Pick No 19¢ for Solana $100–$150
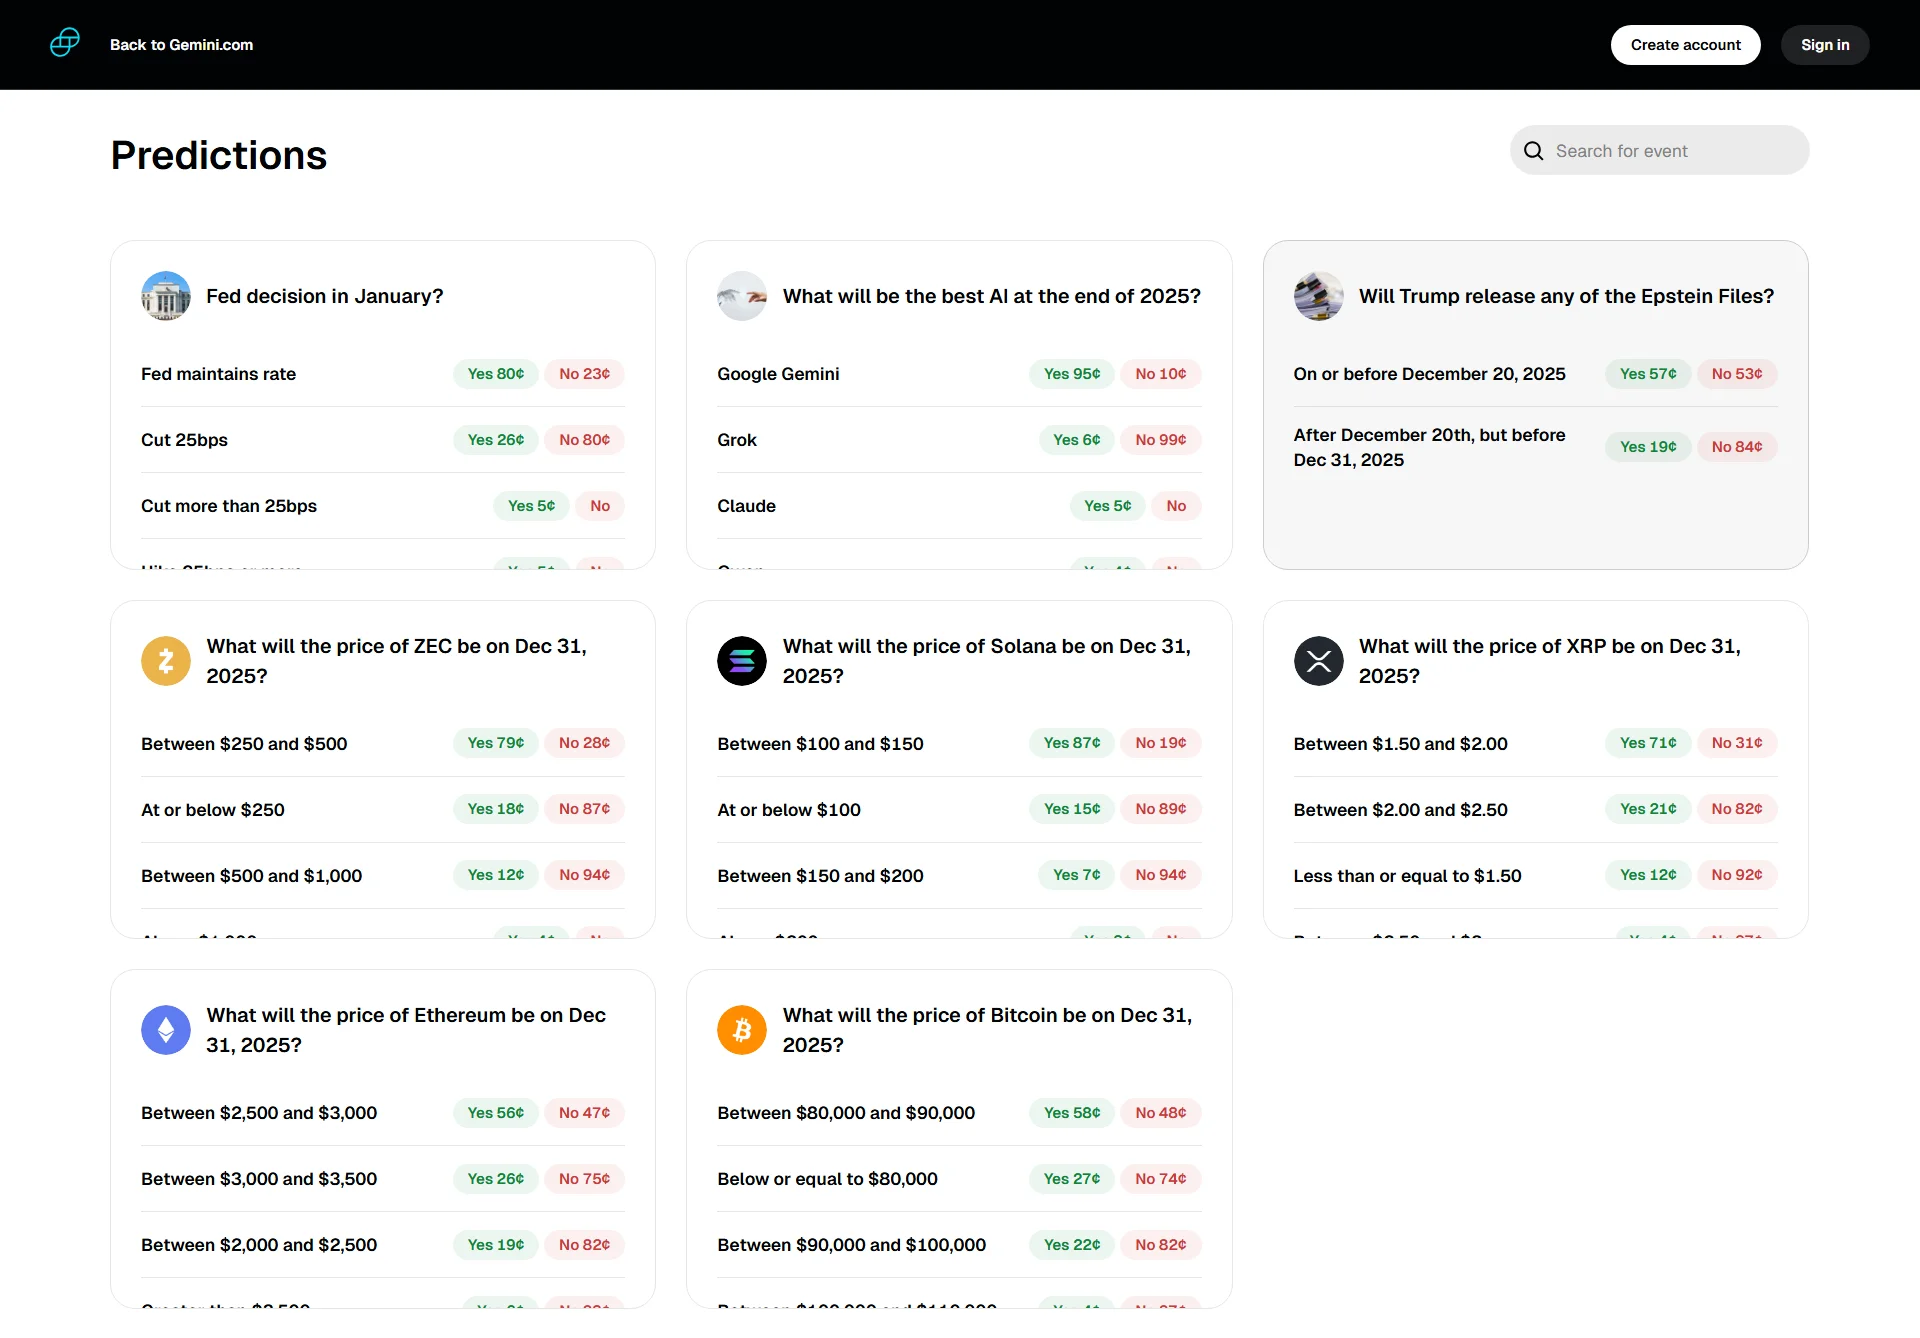Viewport: 1920px width, 1338px height. pos(1160,743)
